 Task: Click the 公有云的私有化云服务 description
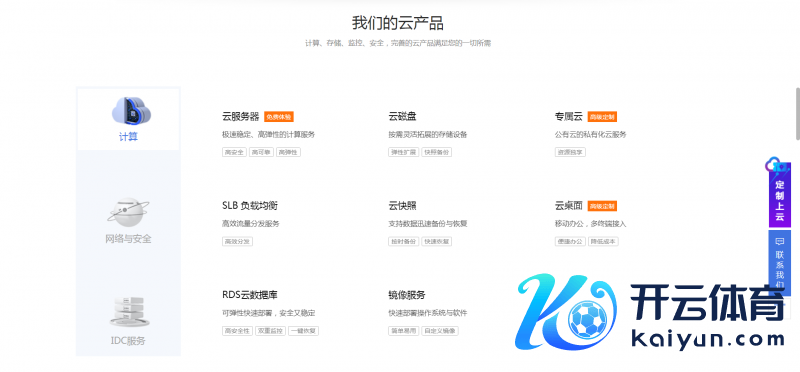click(590, 135)
